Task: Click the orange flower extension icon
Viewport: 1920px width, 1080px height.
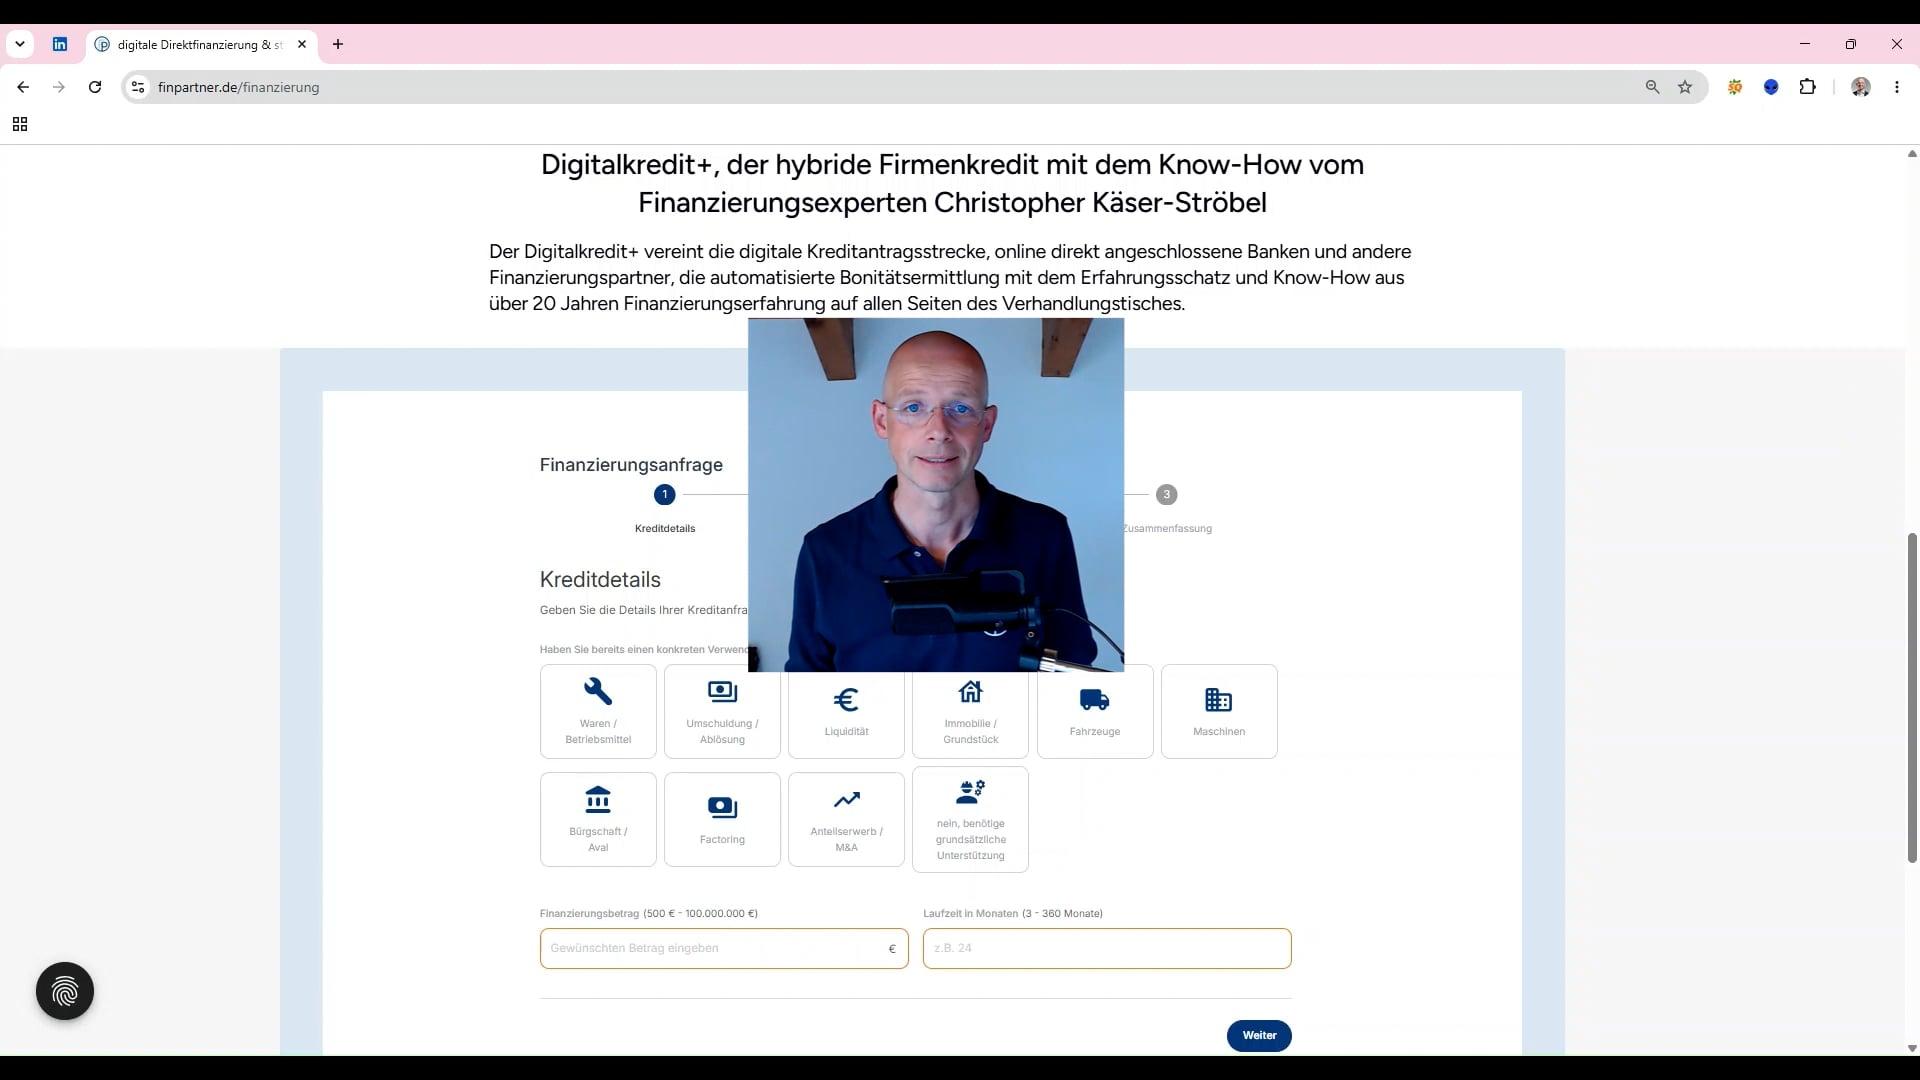Action: (x=1735, y=87)
